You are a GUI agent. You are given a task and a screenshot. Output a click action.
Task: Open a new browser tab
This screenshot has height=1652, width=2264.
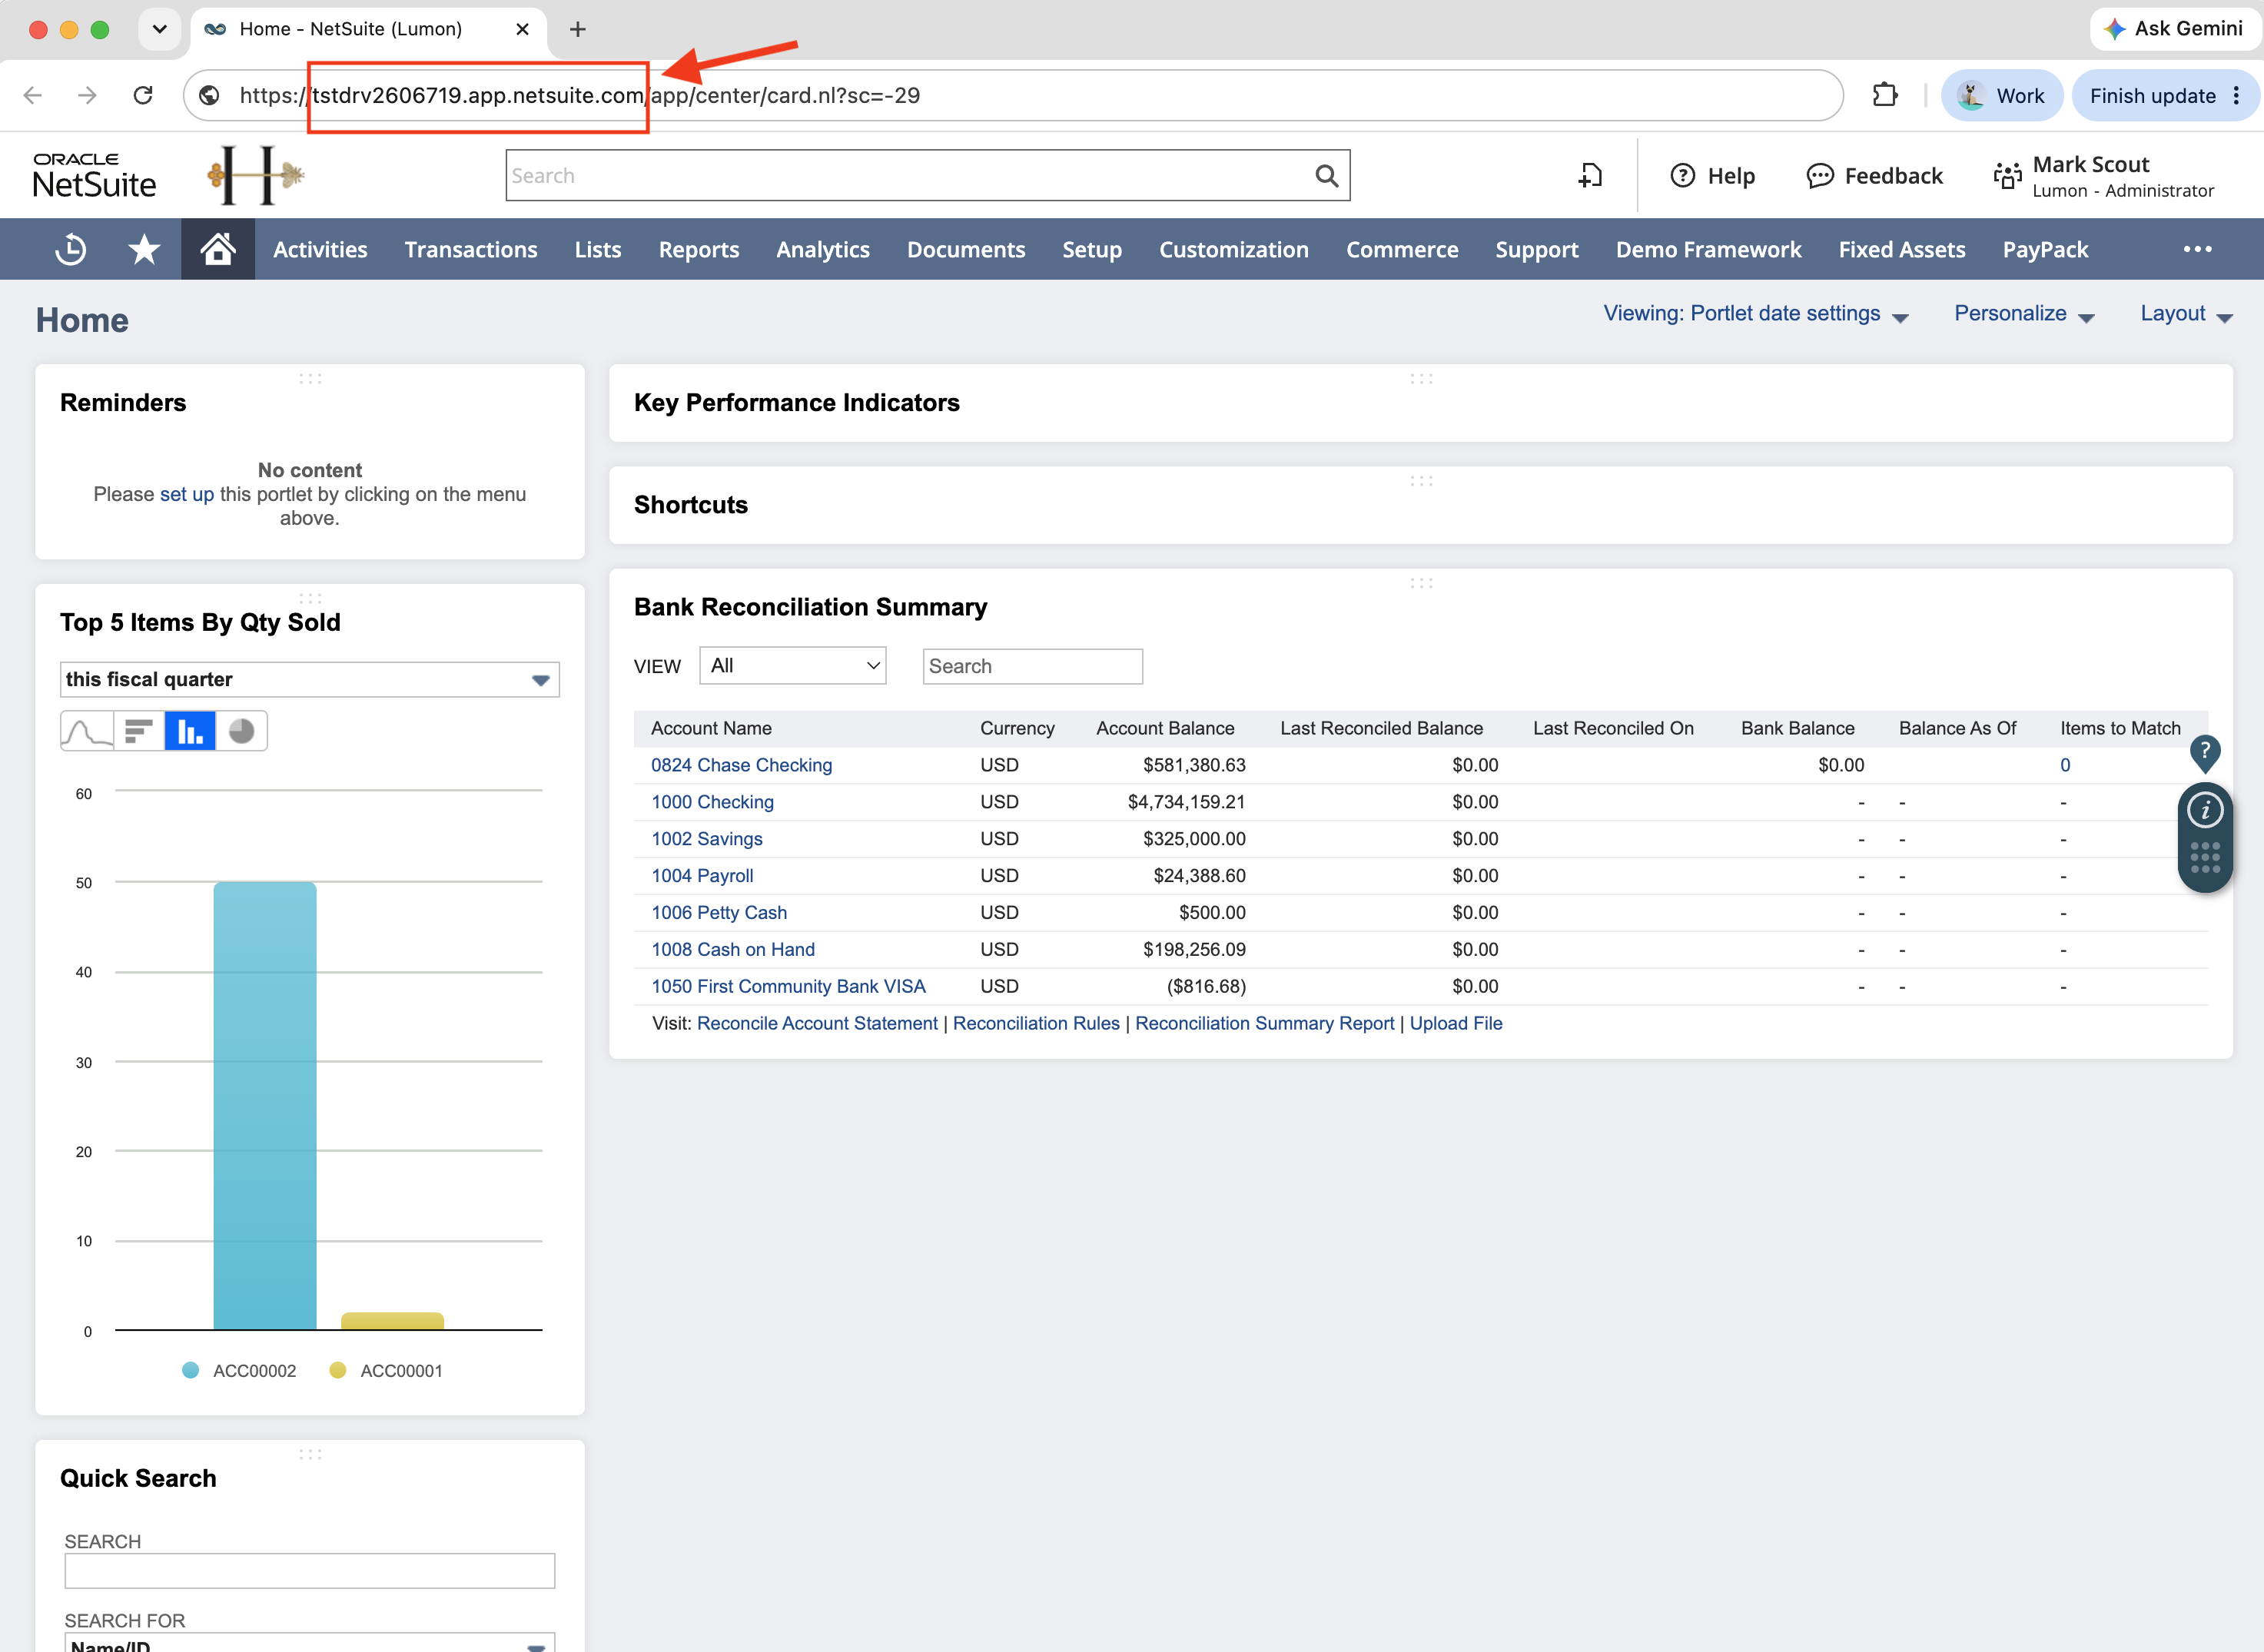578,29
